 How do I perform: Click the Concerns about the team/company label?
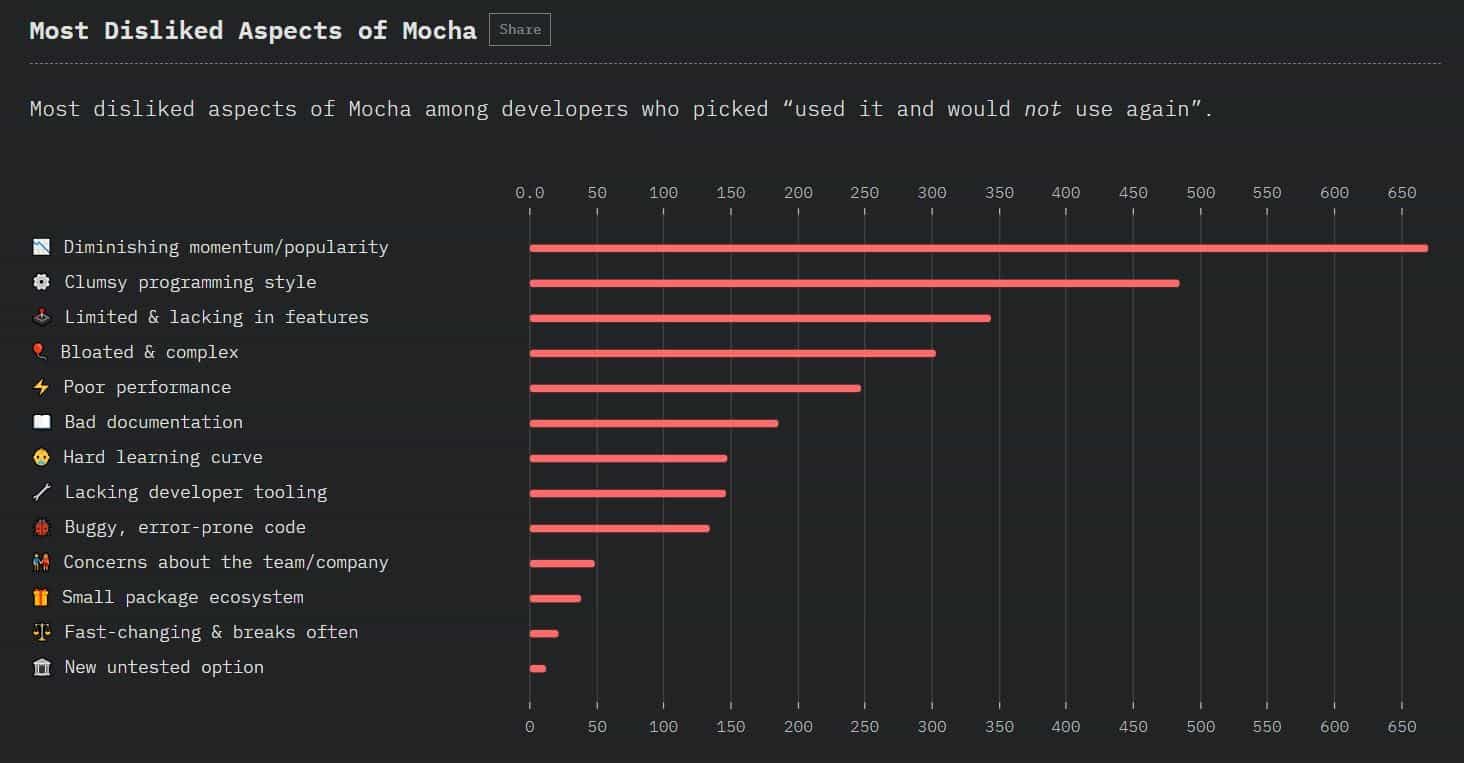(225, 562)
